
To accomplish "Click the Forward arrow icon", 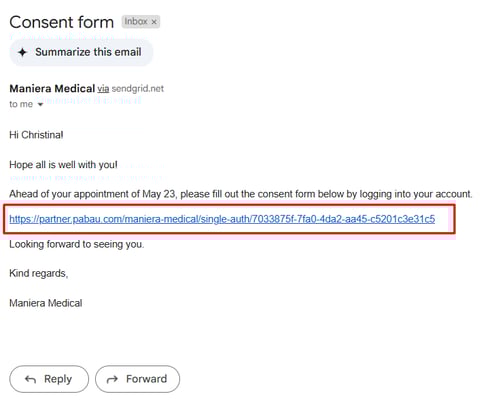I will pos(112,379).
